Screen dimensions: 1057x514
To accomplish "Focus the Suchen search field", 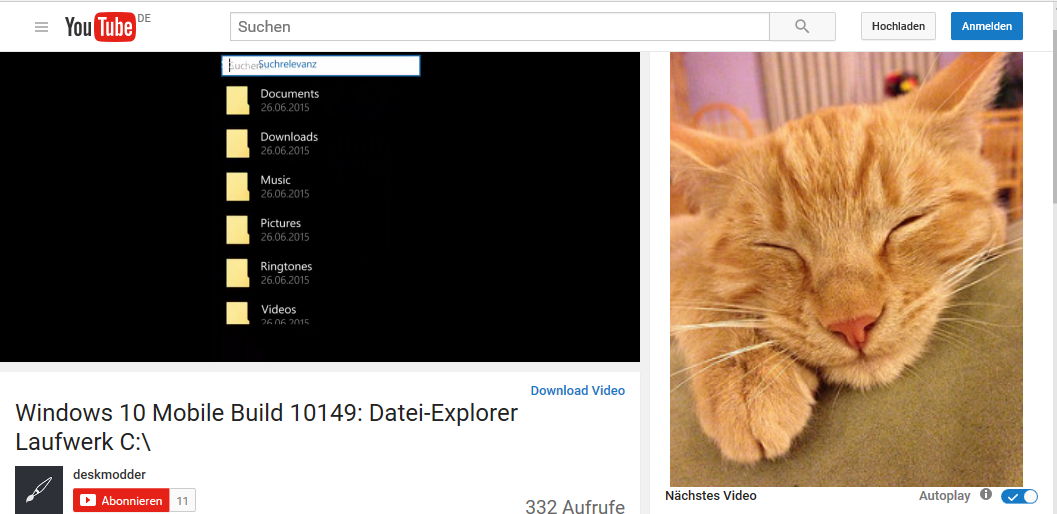I will point(500,26).
